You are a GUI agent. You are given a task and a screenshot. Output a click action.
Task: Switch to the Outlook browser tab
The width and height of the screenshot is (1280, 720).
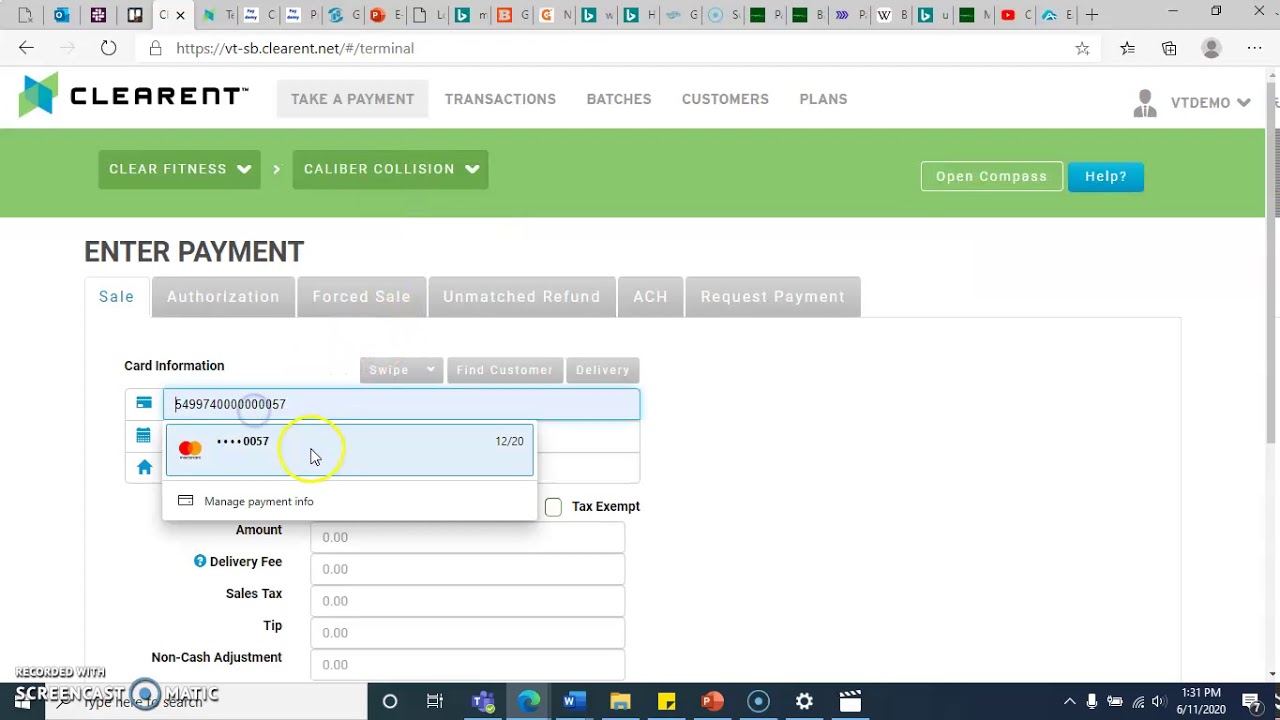[61, 15]
